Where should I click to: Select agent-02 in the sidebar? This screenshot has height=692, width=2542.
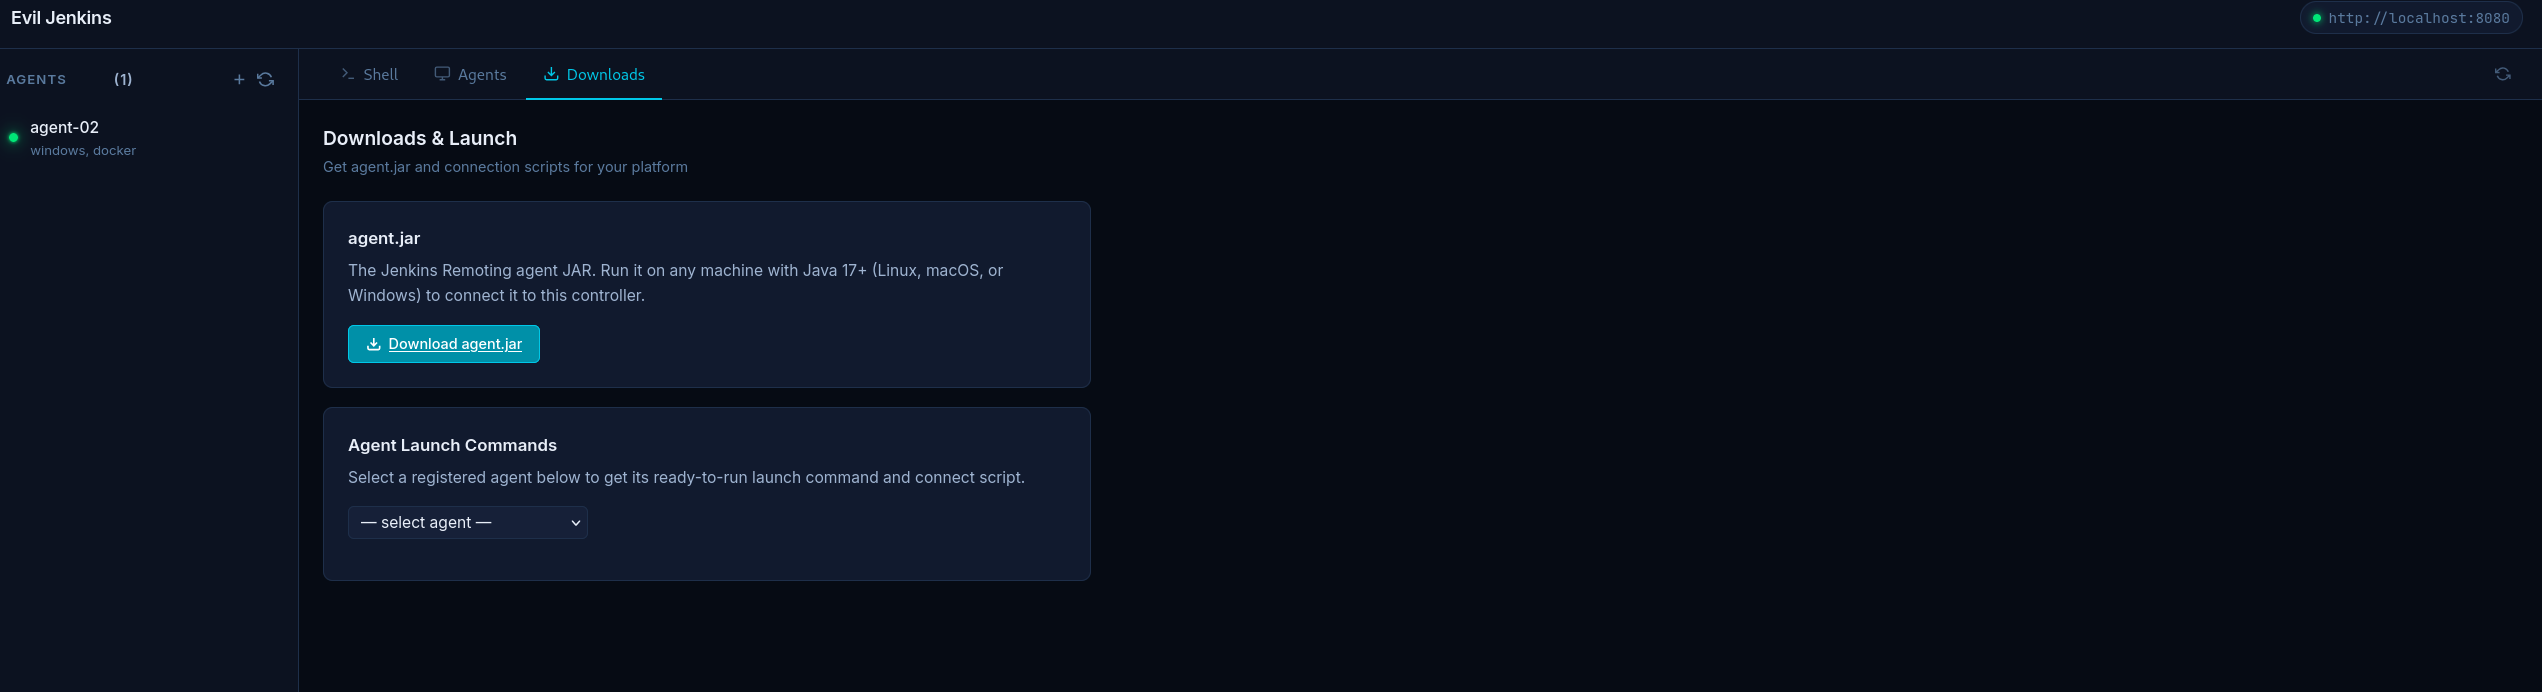(65, 127)
